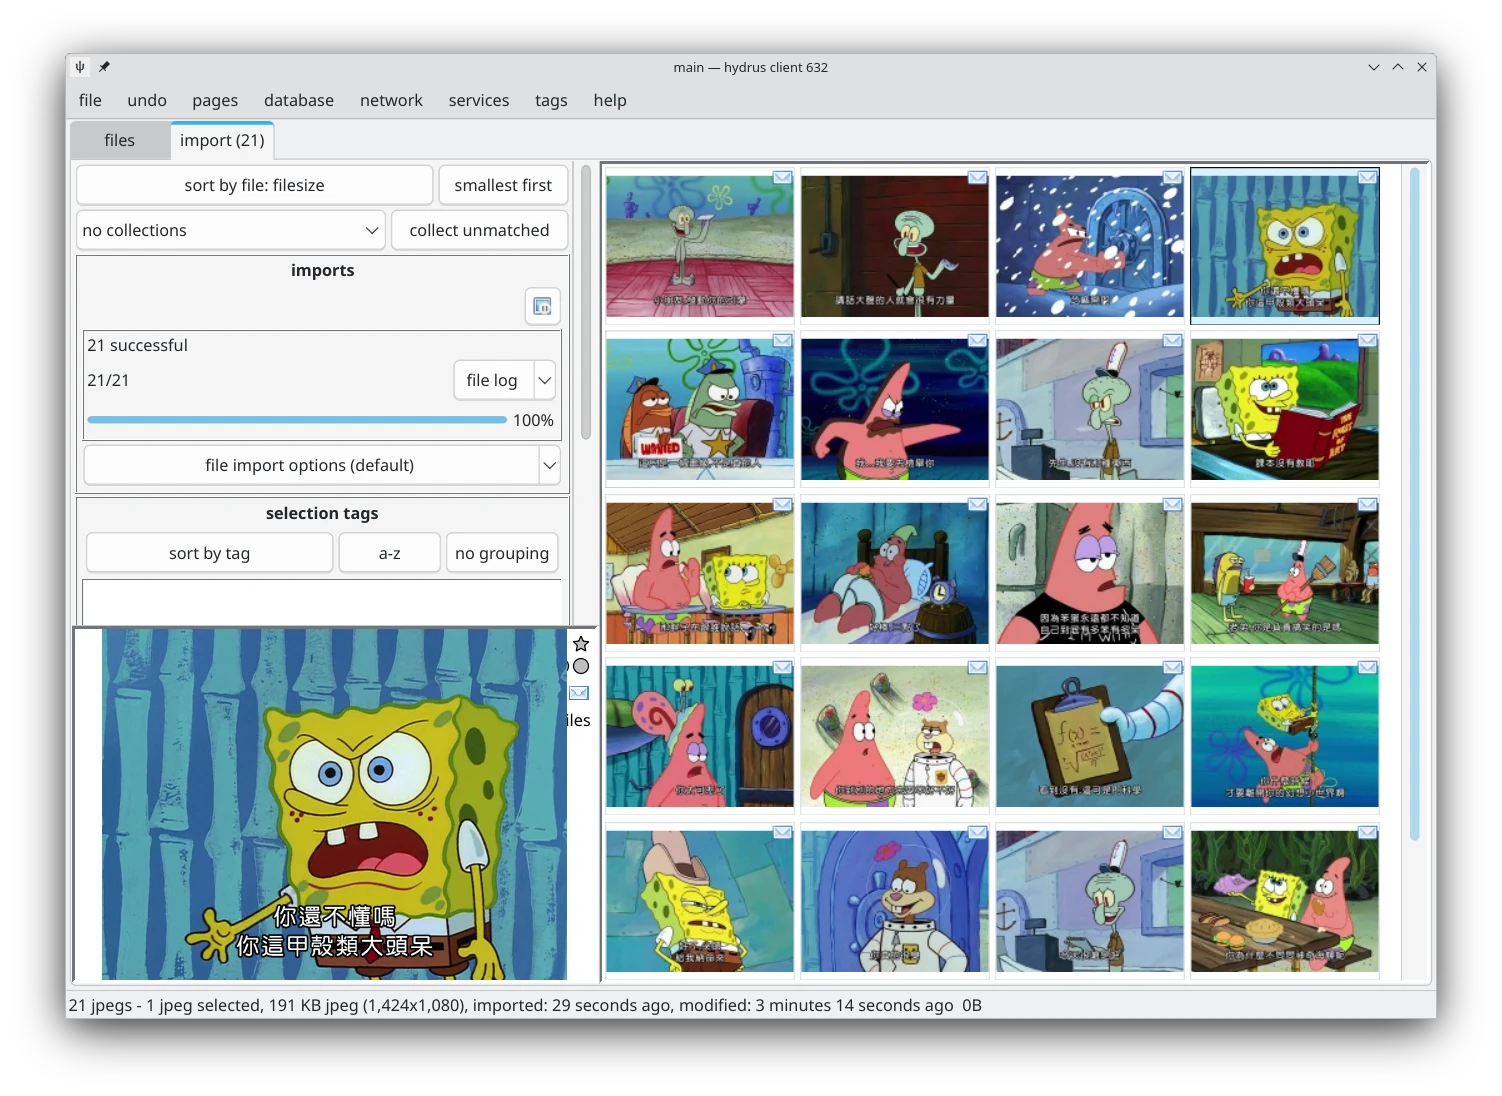This screenshot has width=1502, height=1096.
Task: Click the a-z sort button
Action: tap(389, 552)
